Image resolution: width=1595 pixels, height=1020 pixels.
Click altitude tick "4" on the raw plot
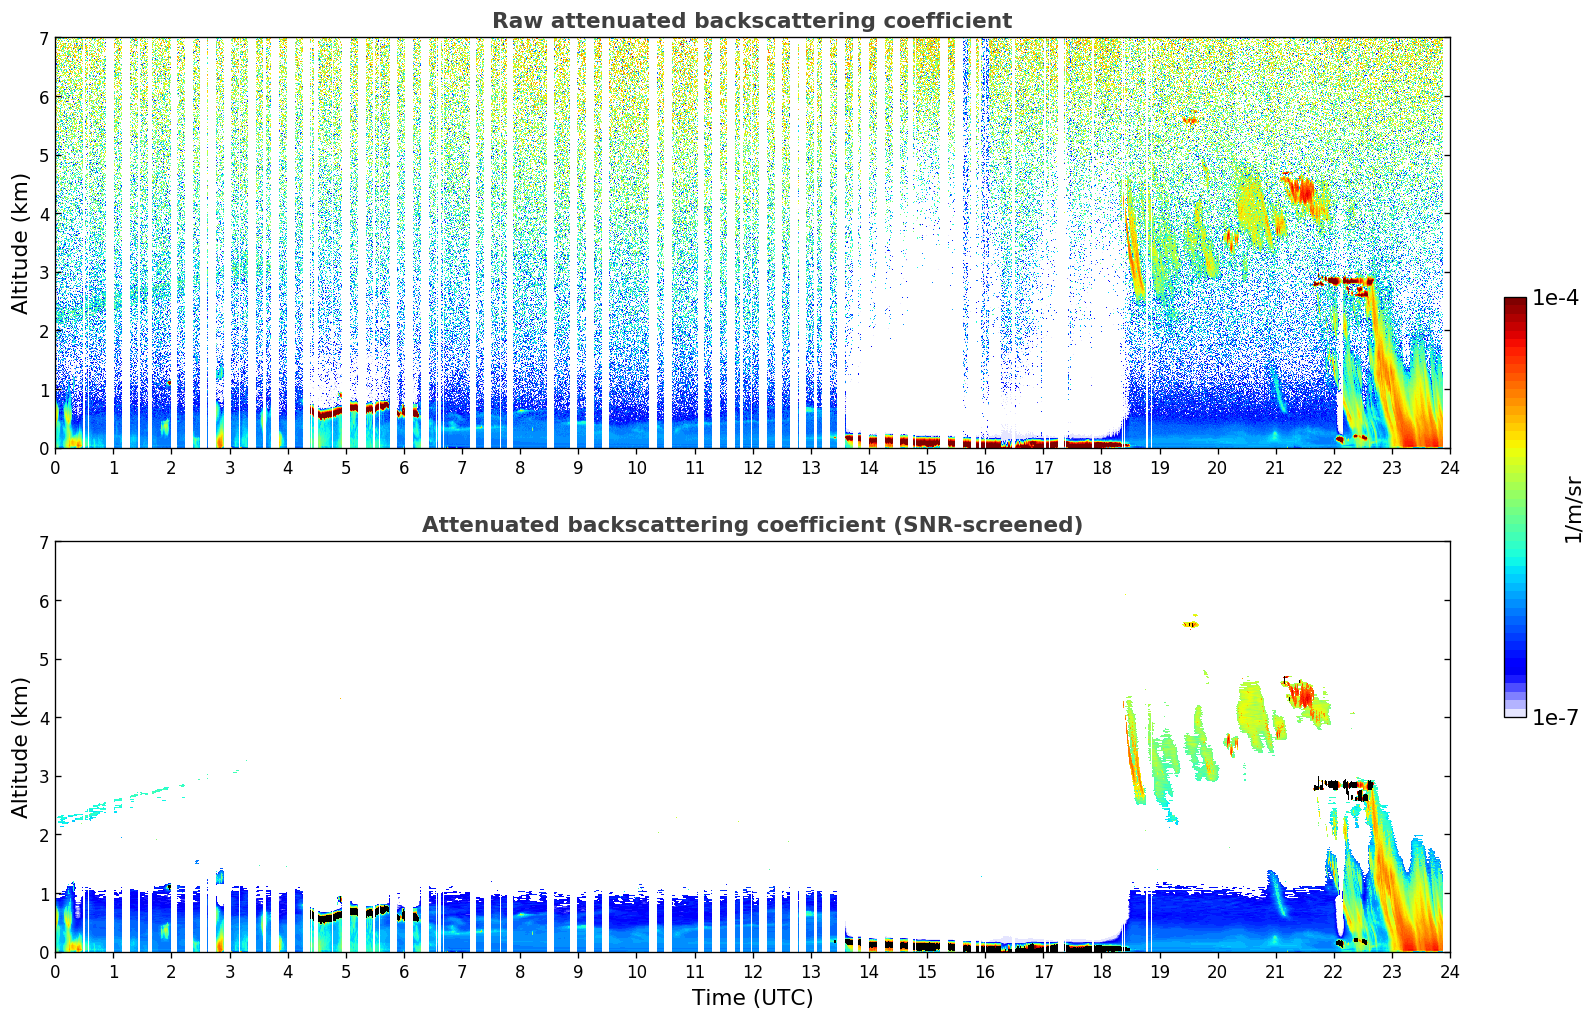pos(43,214)
